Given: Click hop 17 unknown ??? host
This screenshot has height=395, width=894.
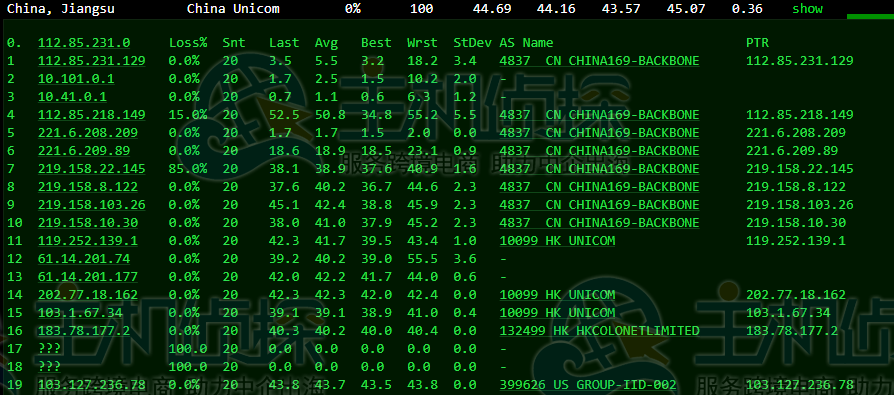Looking at the screenshot, I should click(49, 349).
